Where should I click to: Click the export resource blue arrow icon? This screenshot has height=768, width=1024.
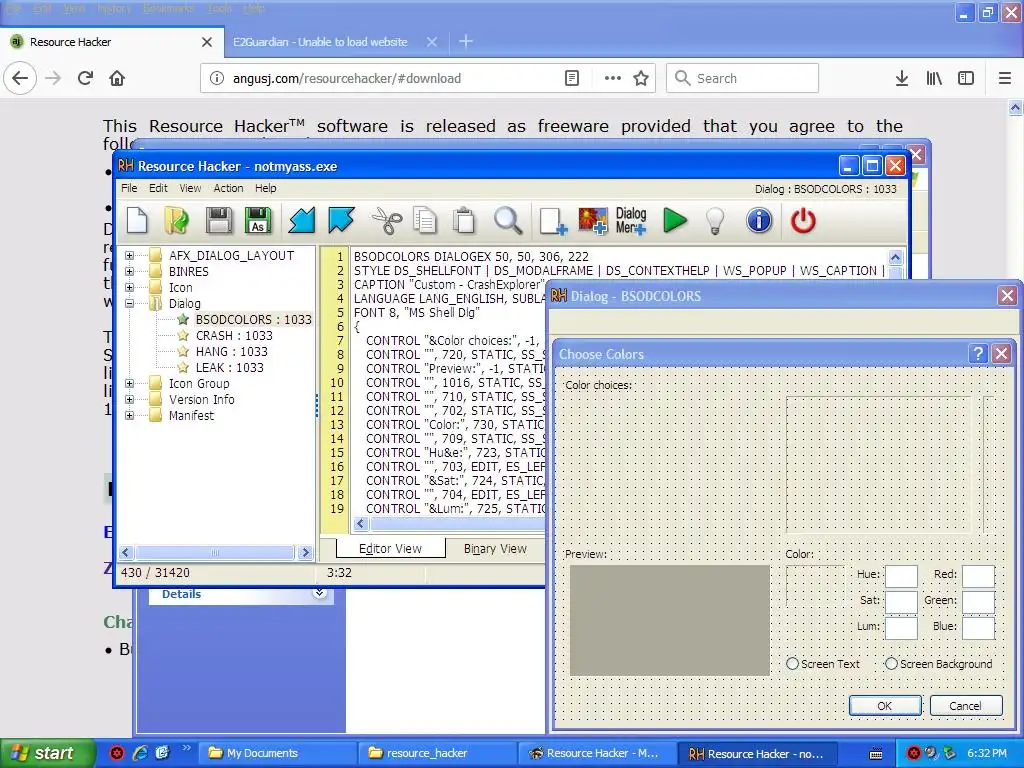[341, 221]
